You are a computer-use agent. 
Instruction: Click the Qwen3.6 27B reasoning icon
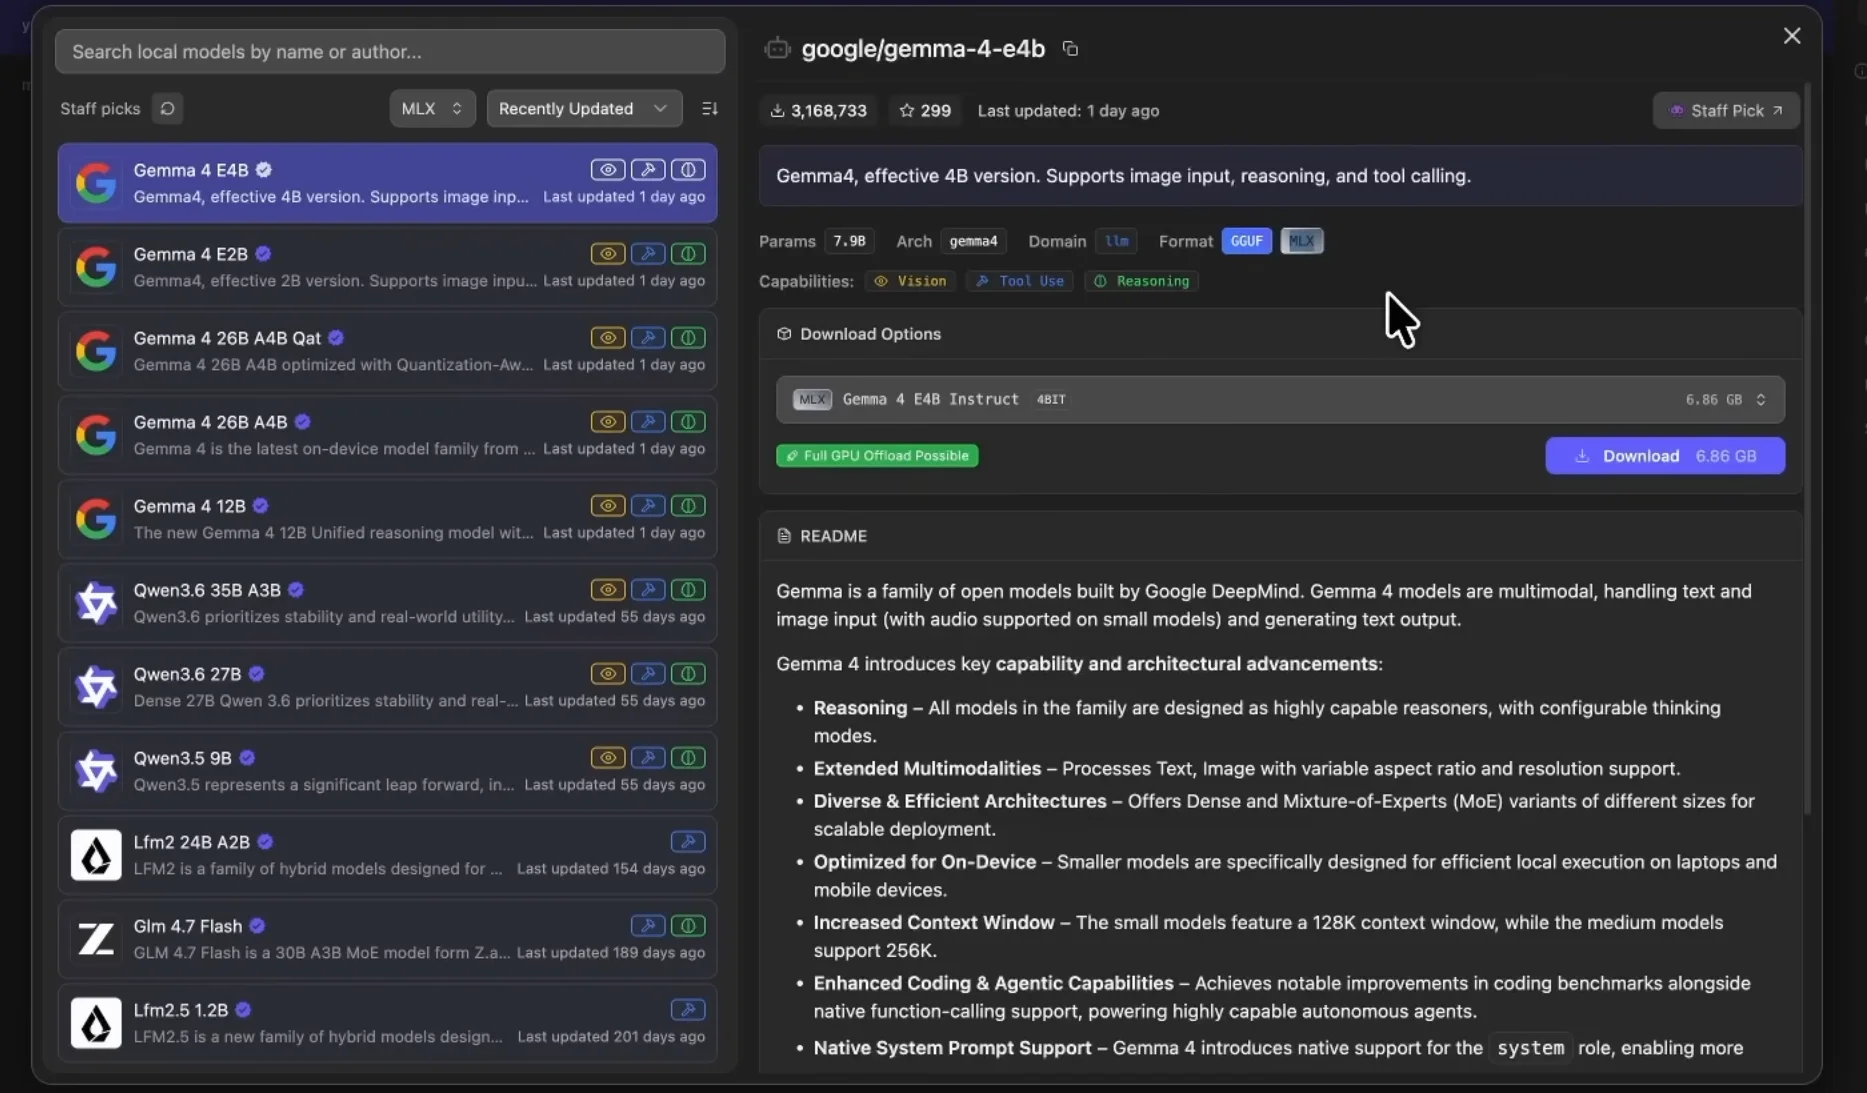(688, 674)
